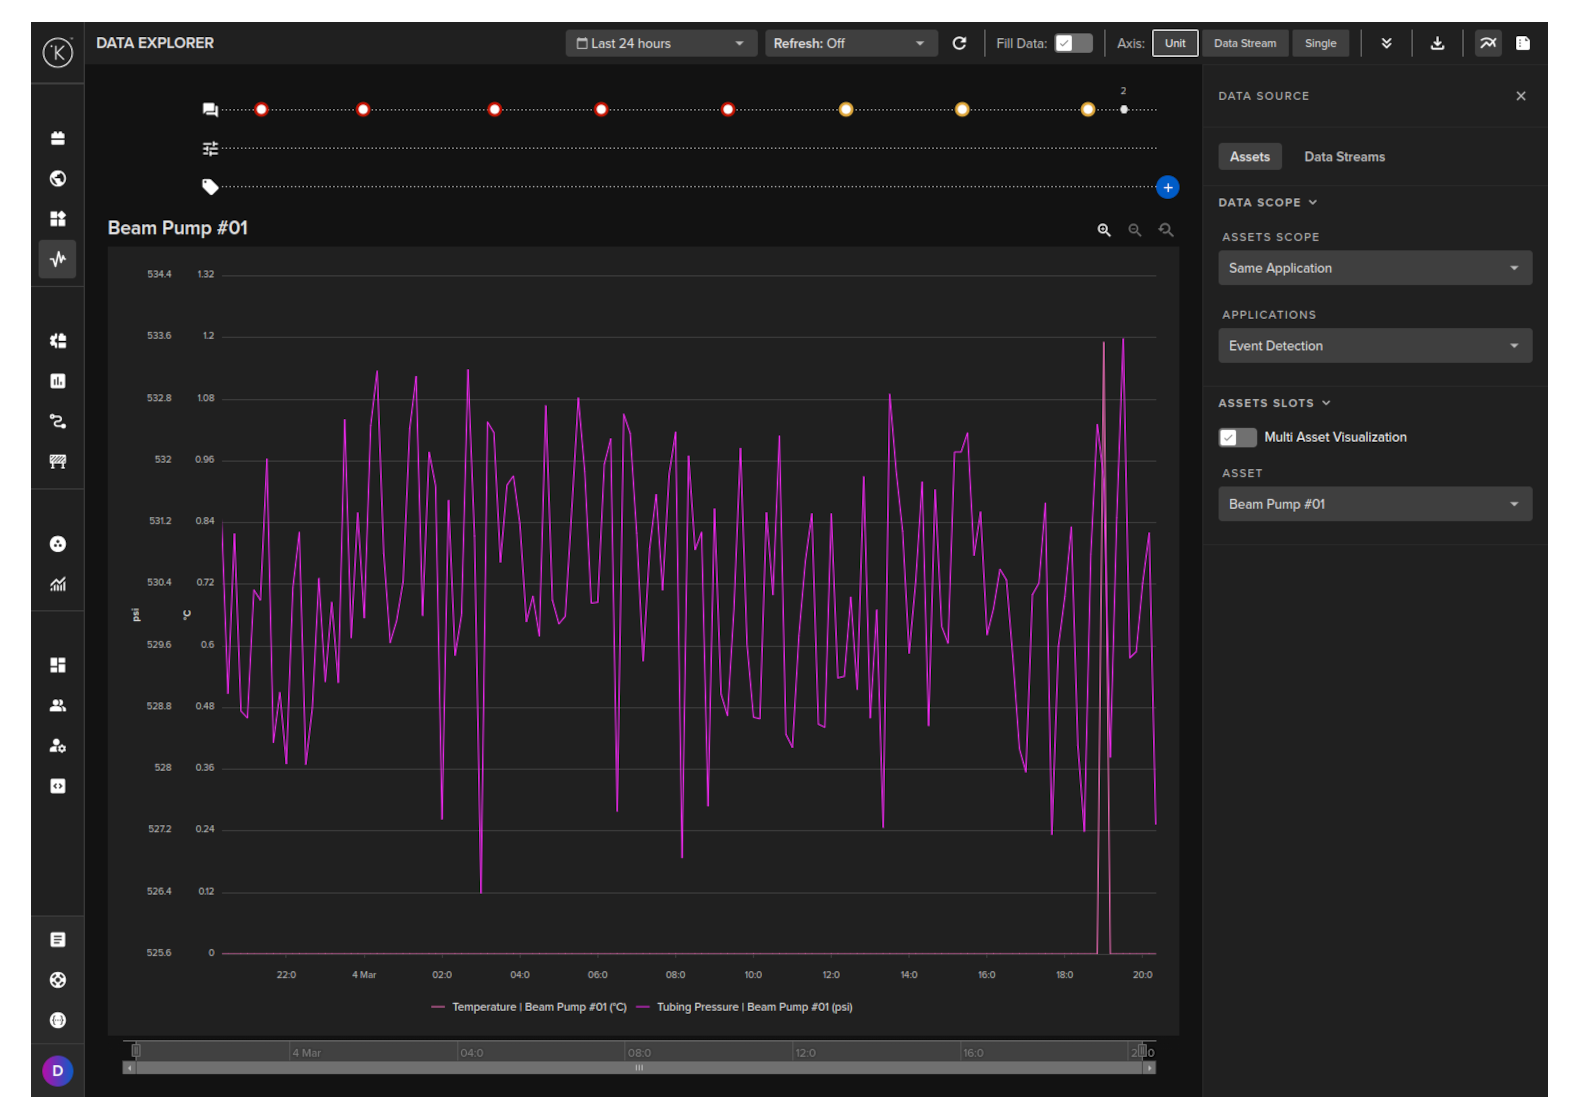This screenshot has width=1580, height=1120.
Task: Click the globe icon in left sidebar
Action: click(58, 178)
